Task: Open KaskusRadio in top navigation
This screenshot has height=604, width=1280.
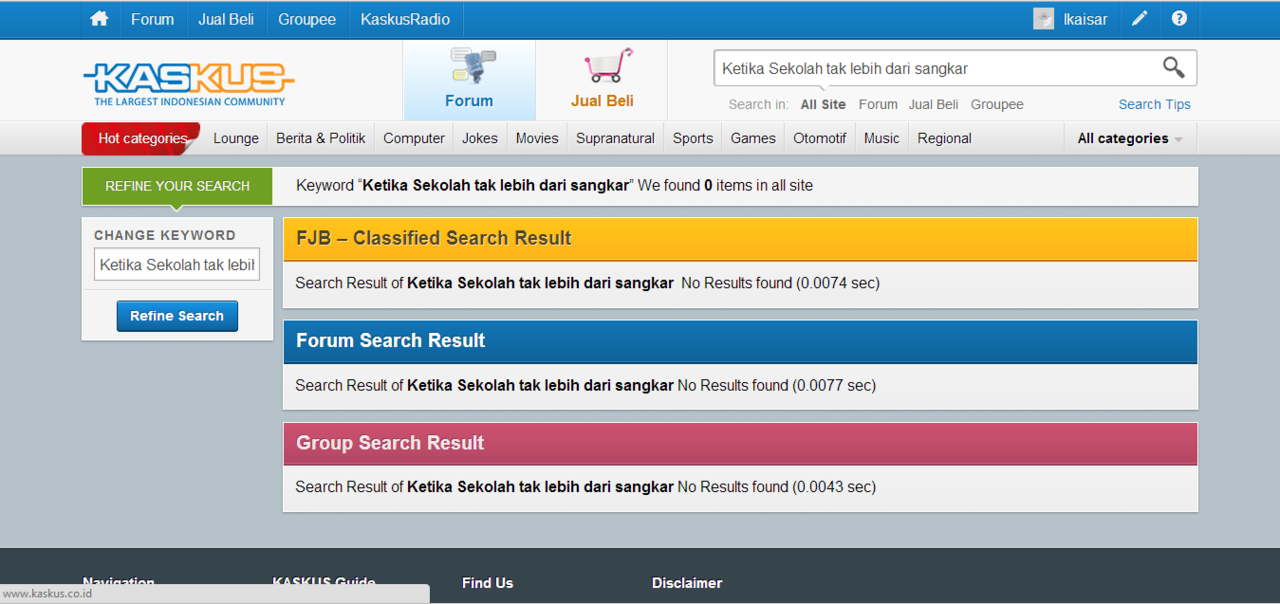Action: point(405,19)
